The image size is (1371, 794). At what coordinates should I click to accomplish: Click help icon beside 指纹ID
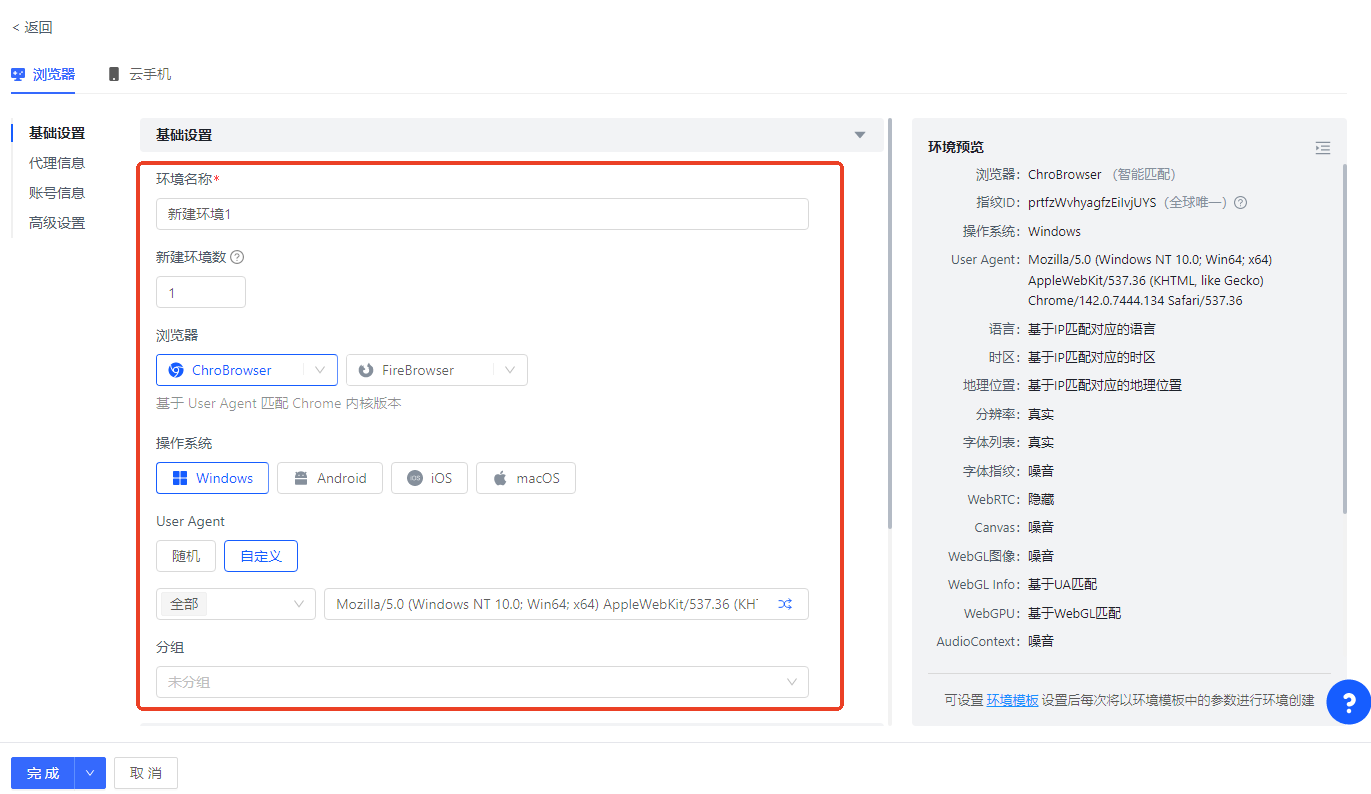pyautogui.click(x=1240, y=202)
